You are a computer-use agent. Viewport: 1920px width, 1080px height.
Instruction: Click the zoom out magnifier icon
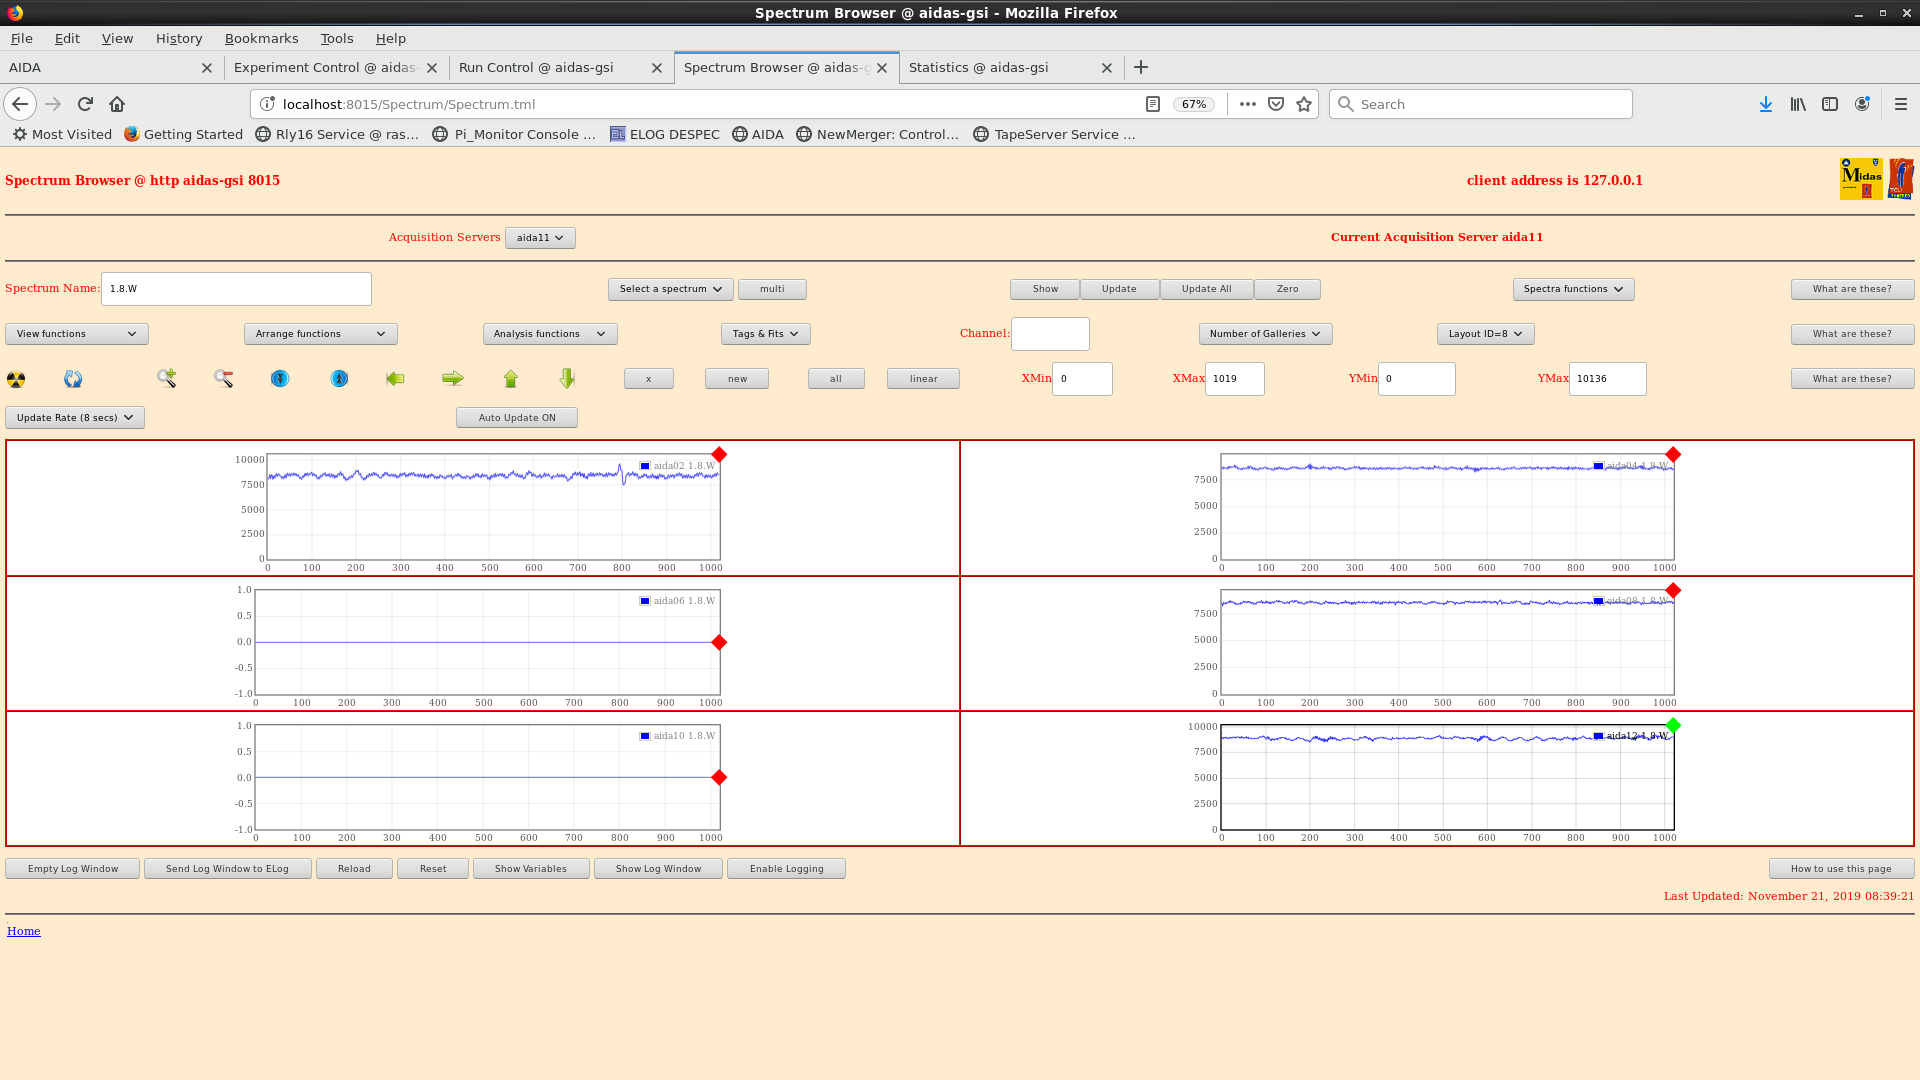coord(223,378)
